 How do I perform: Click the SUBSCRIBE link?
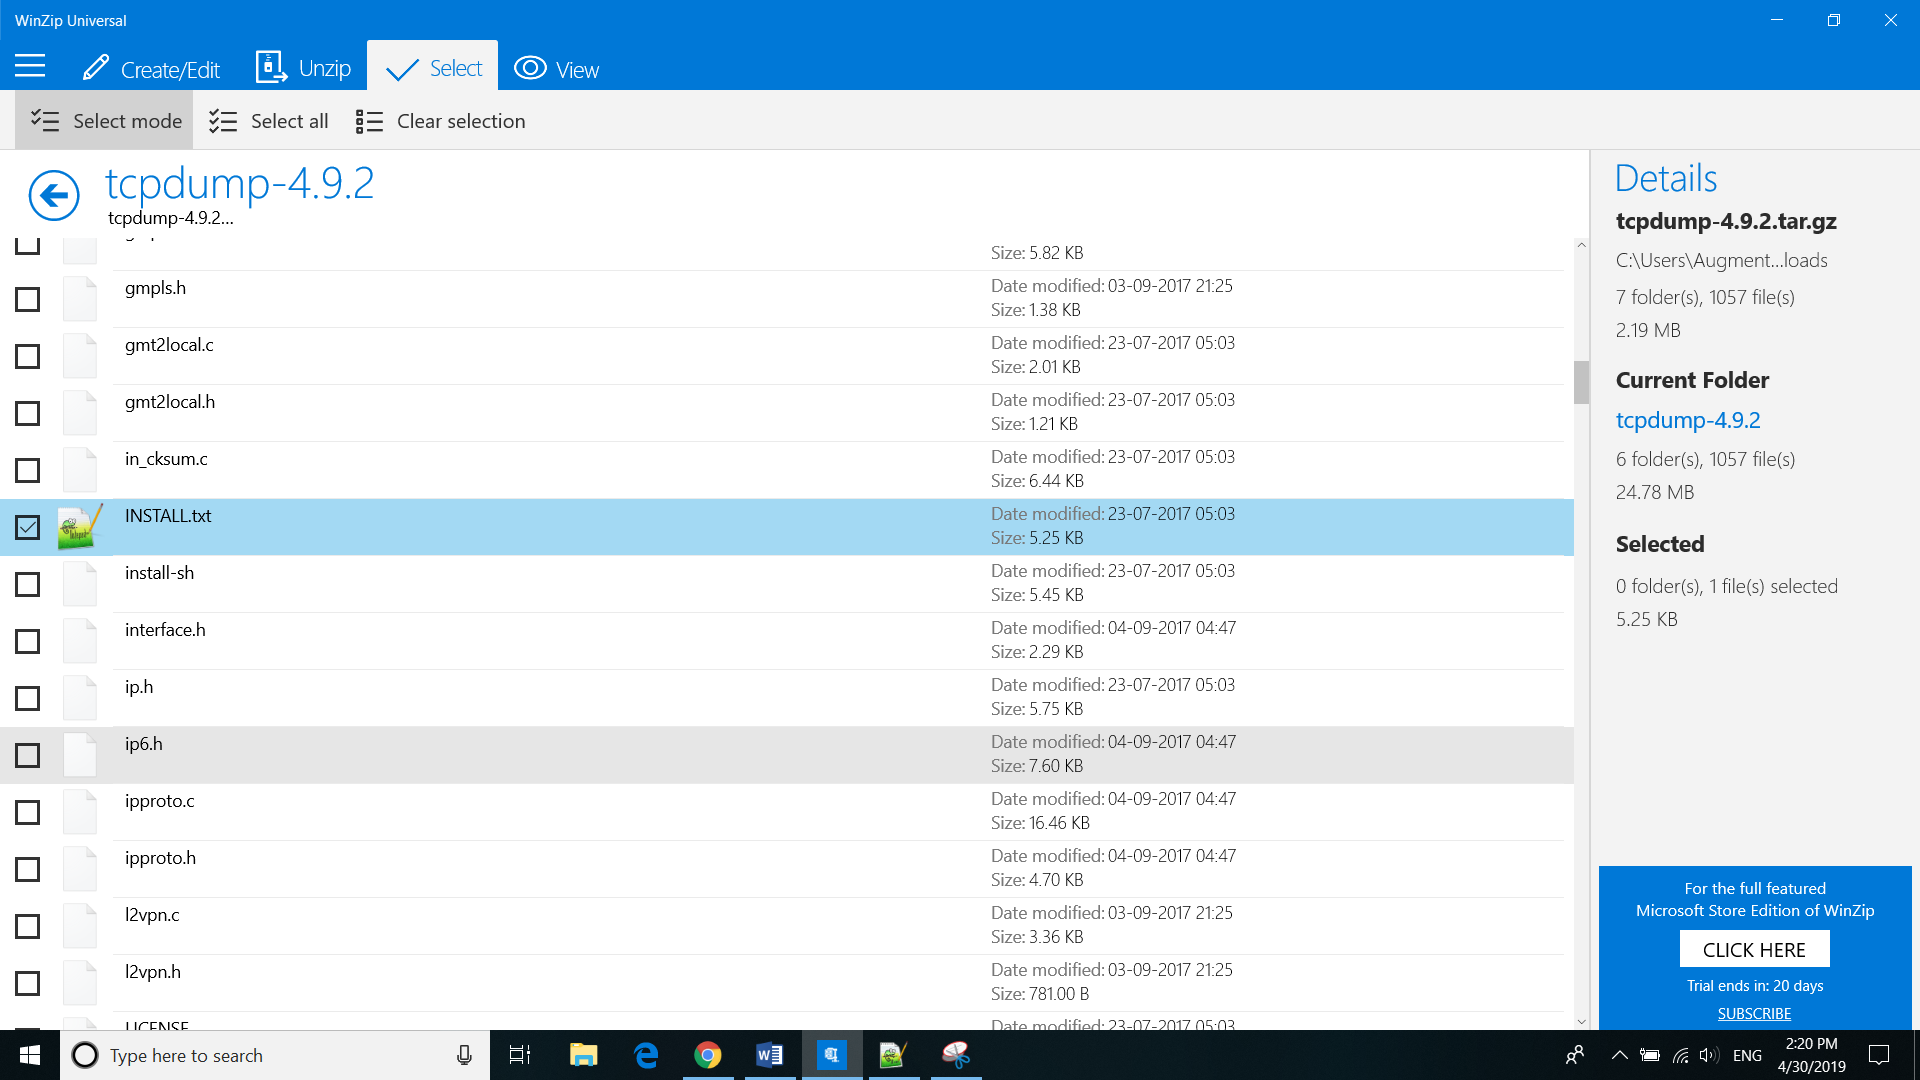pyautogui.click(x=1754, y=1013)
